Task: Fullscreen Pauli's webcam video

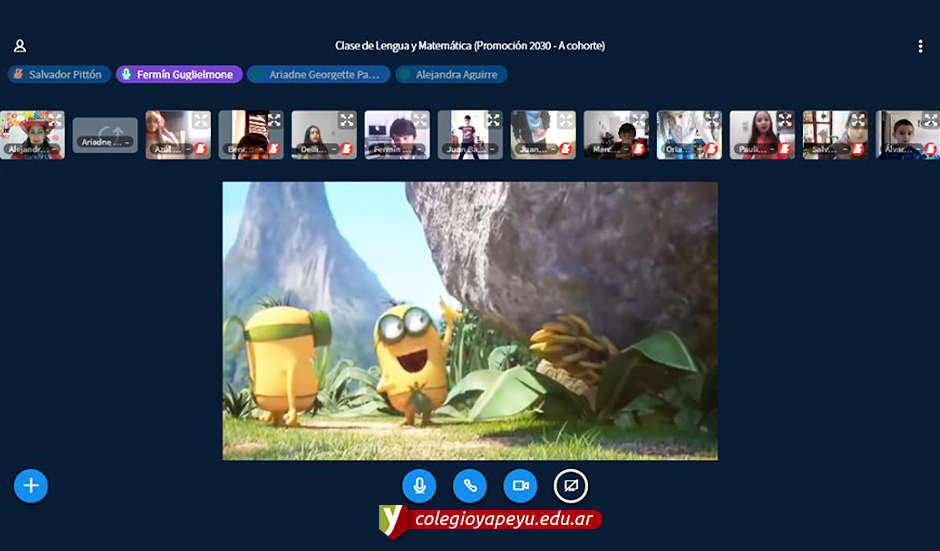Action: [x=785, y=120]
